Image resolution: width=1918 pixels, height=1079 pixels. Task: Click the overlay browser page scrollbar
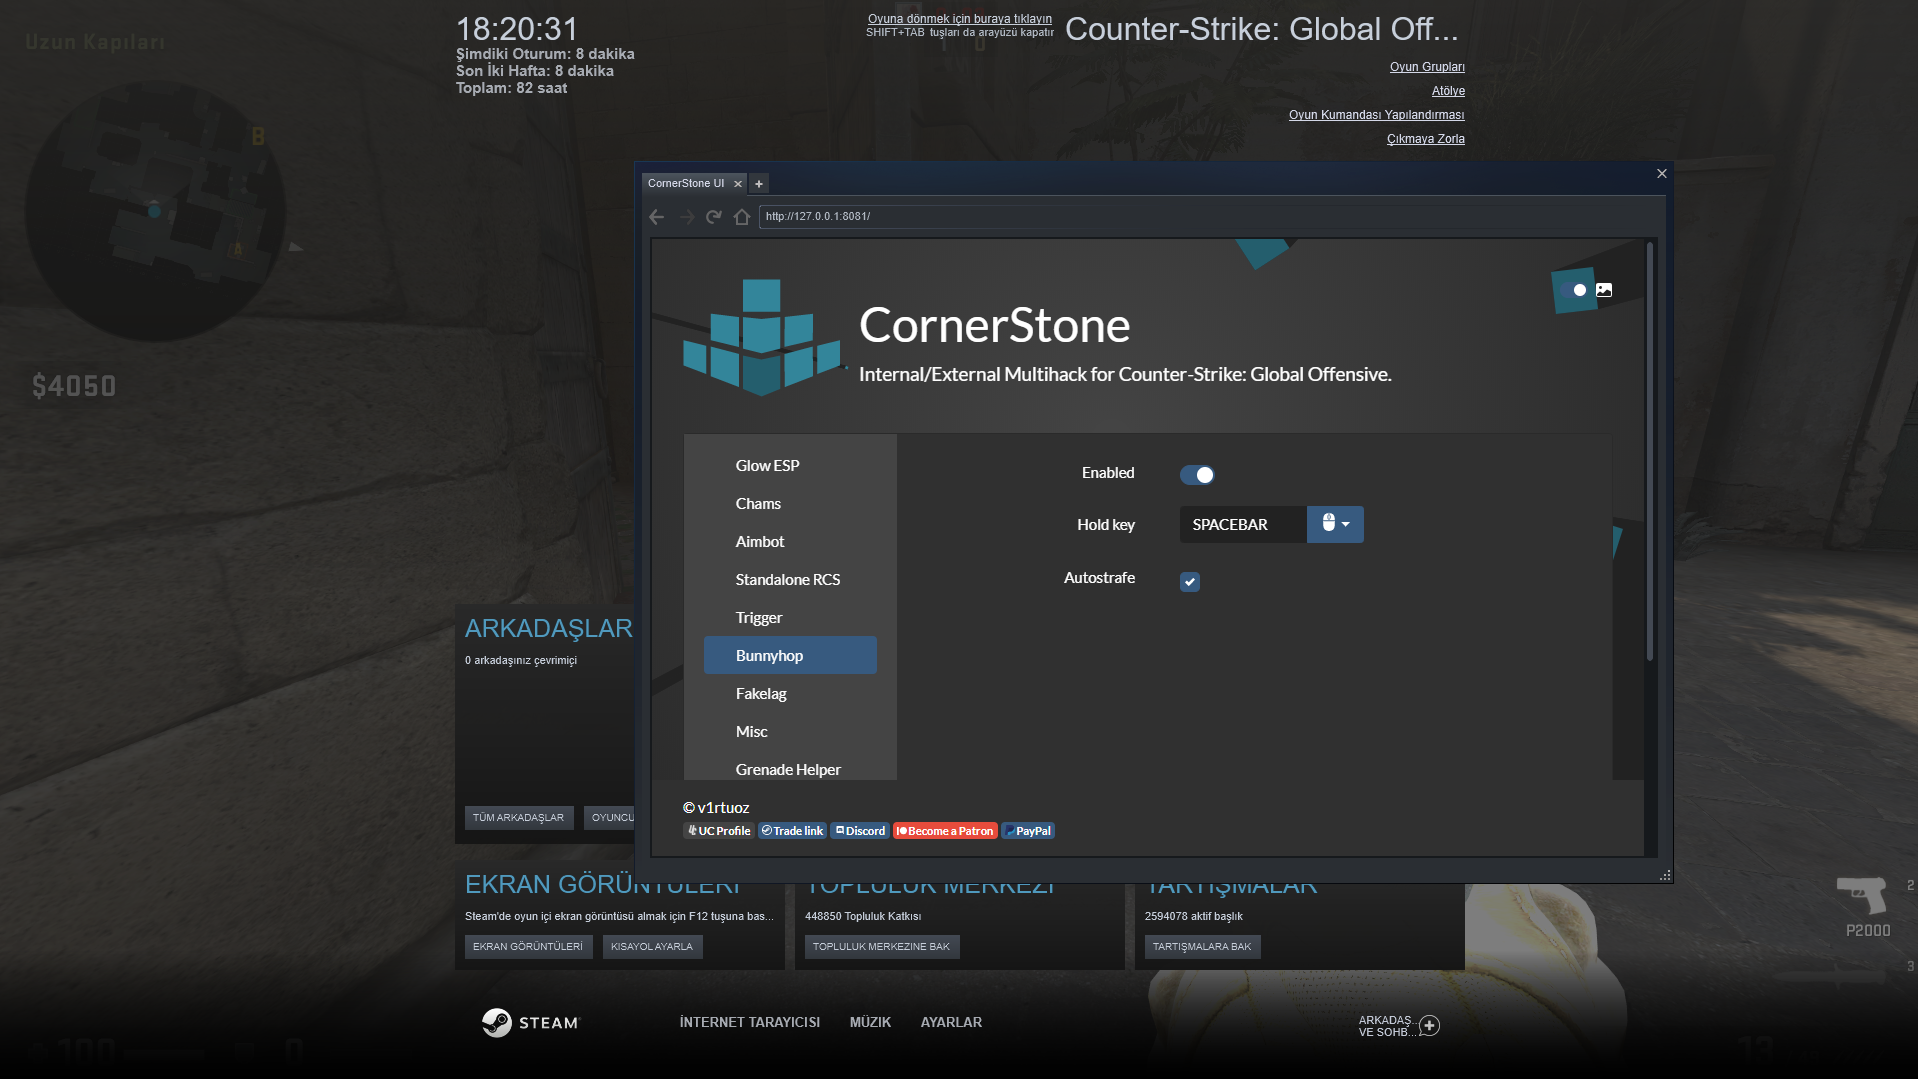pos(1650,452)
